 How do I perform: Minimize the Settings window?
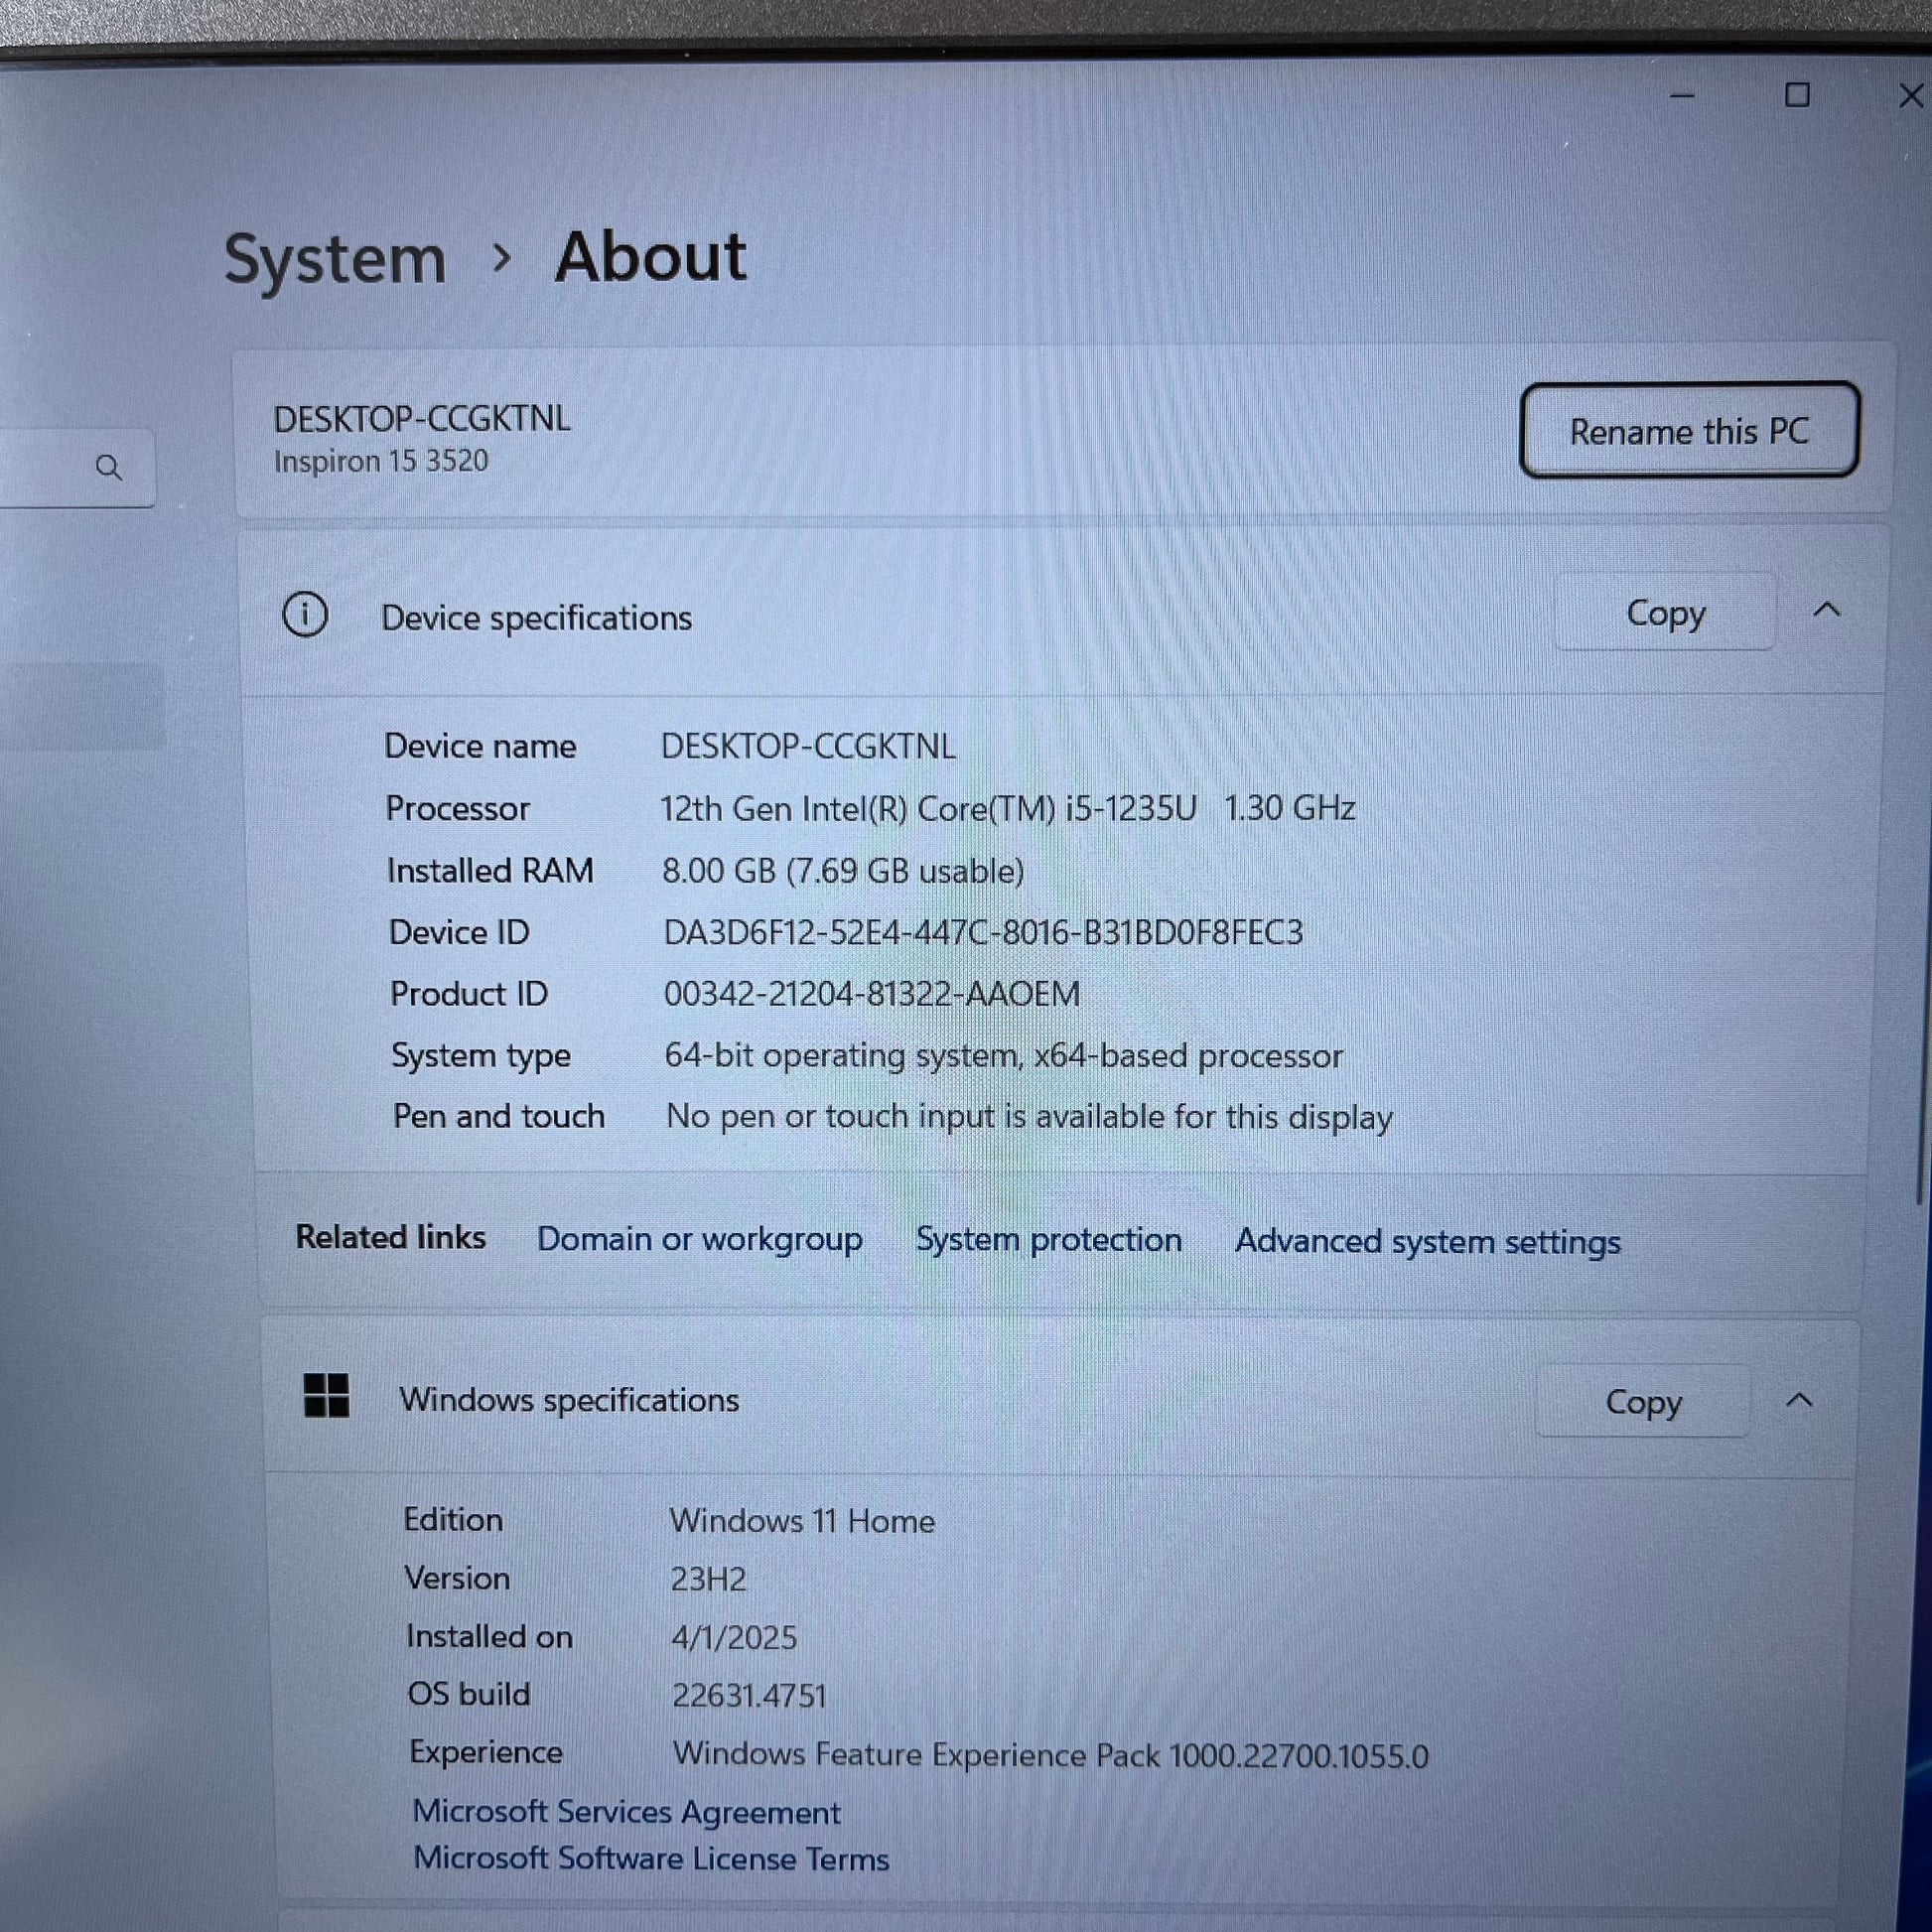1683,96
